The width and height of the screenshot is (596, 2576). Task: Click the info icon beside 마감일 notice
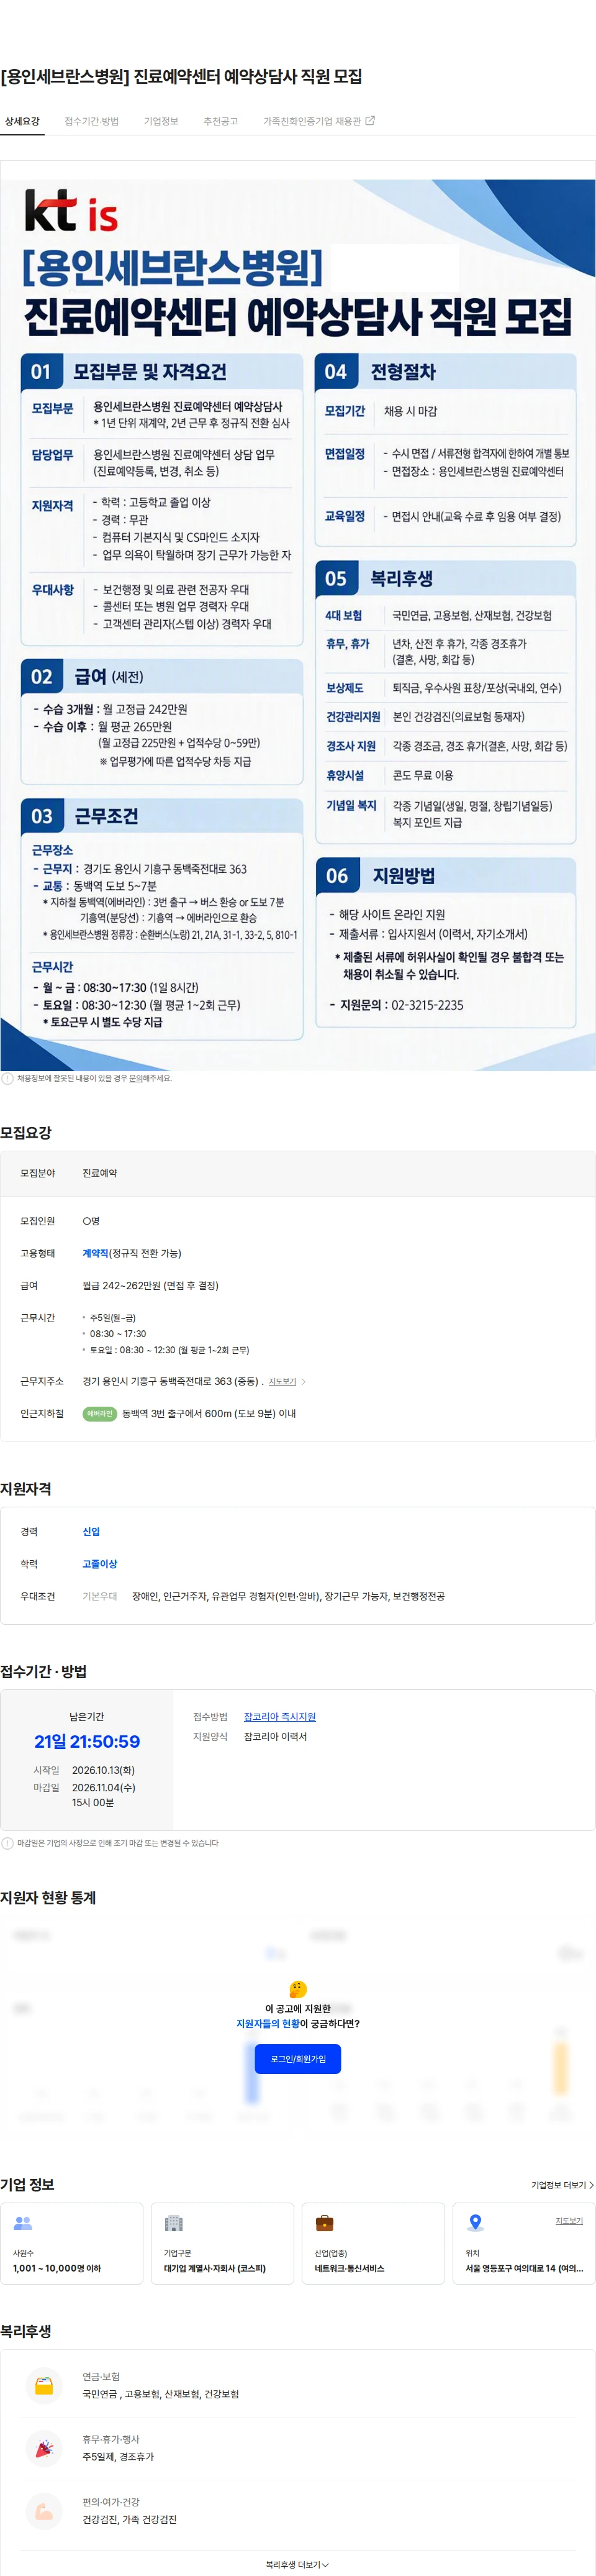[x=8, y=1843]
